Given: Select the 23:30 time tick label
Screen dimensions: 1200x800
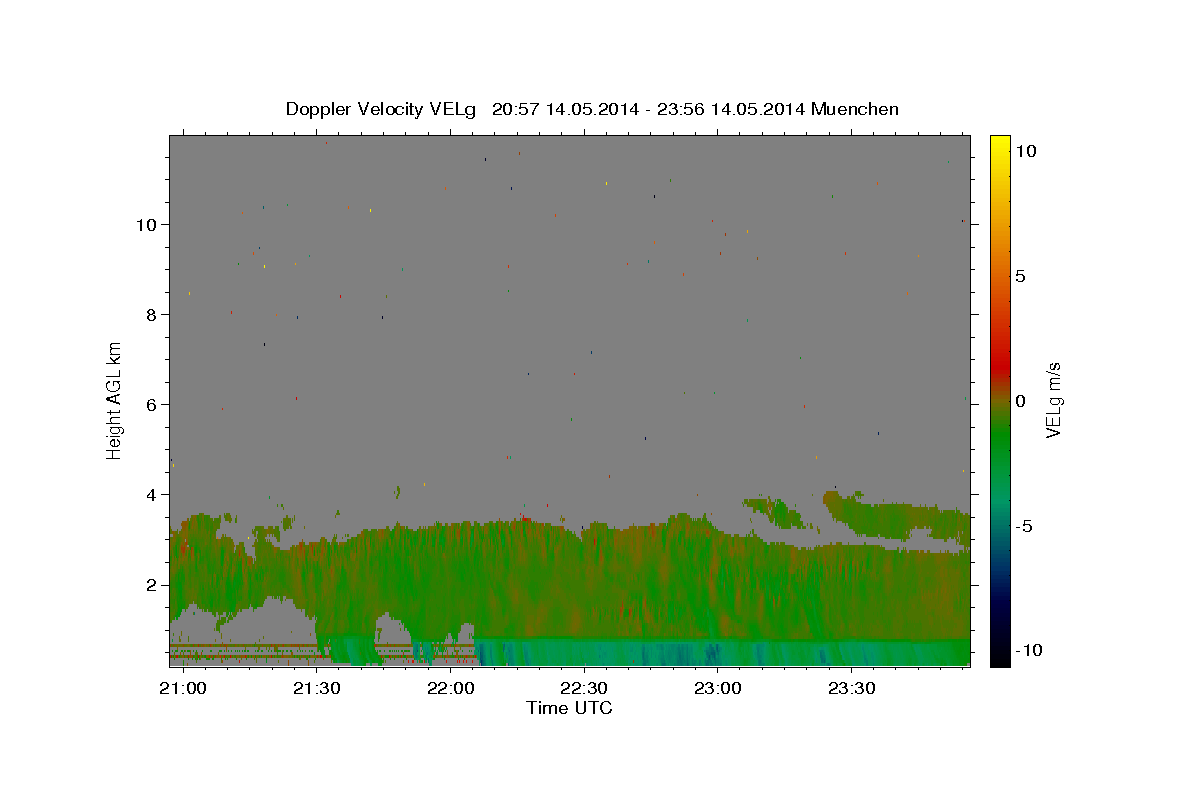Looking at the screenshot, I should pos(851,689).
